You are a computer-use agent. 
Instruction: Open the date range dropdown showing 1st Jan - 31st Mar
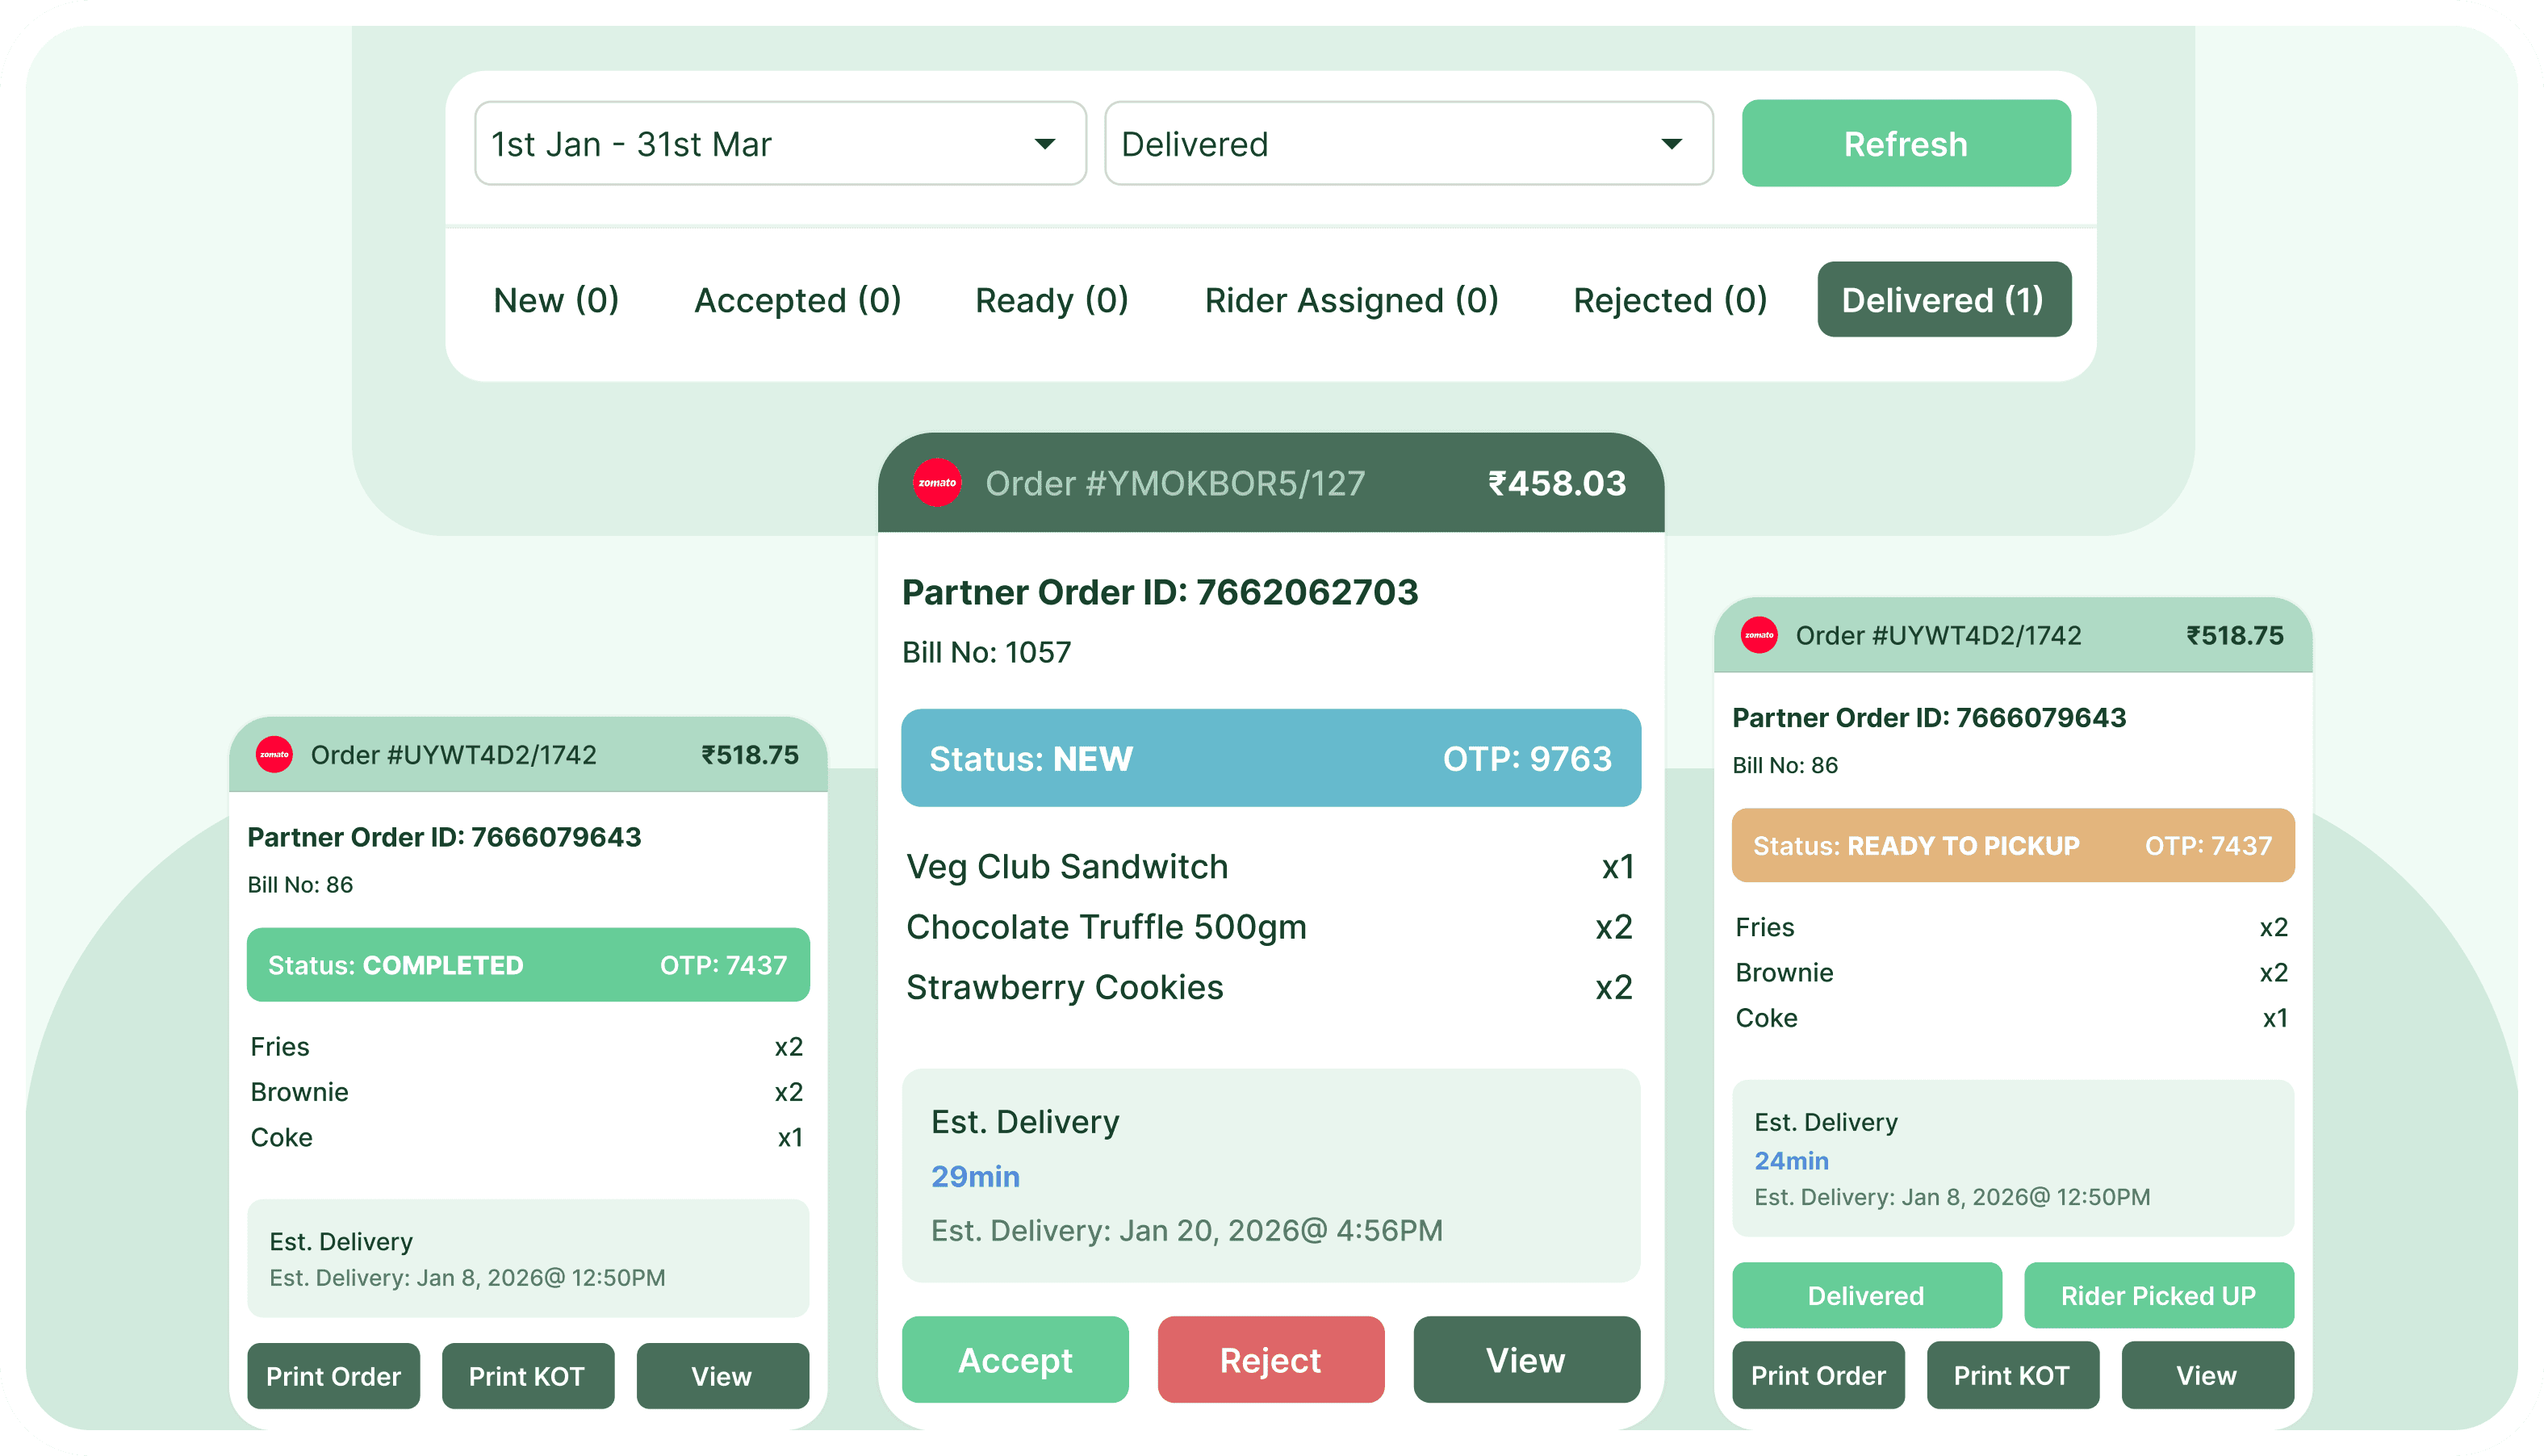coord(780,143)
